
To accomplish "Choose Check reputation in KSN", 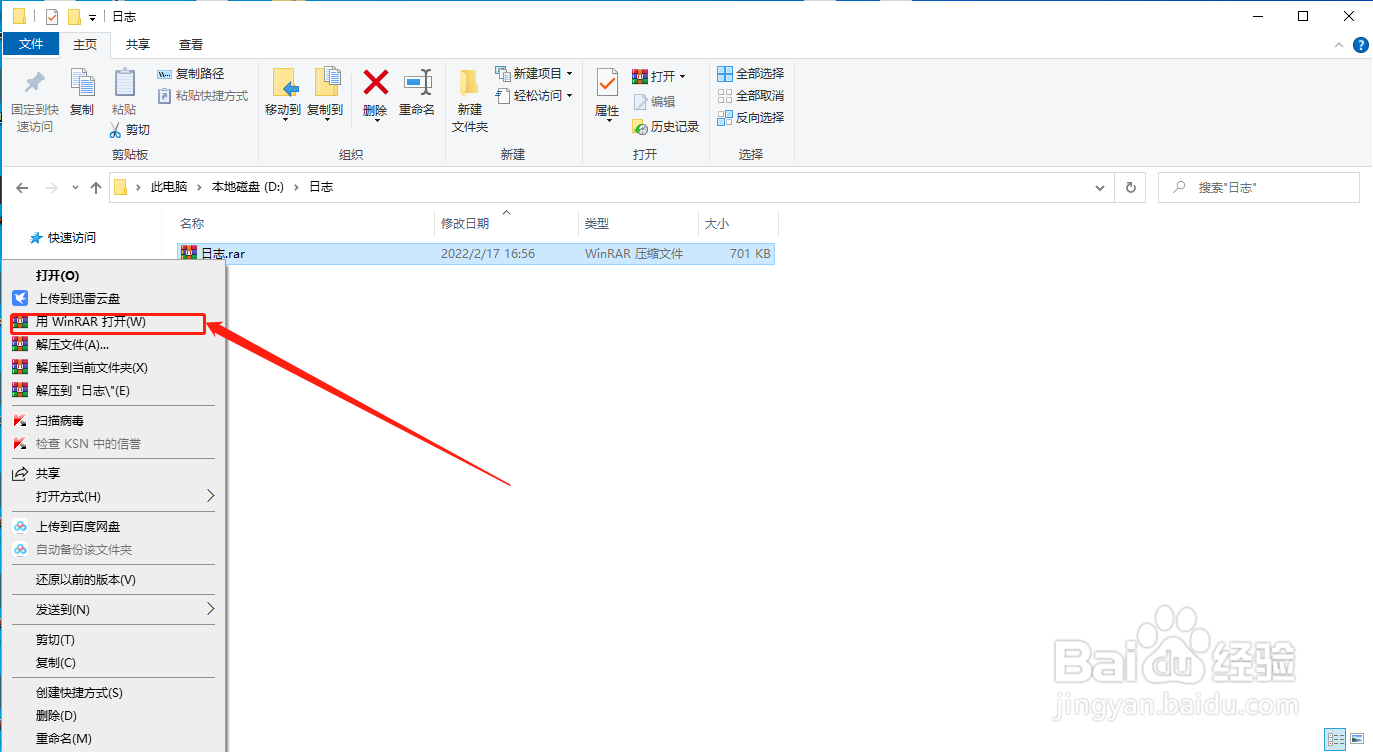I will (115, 444).
